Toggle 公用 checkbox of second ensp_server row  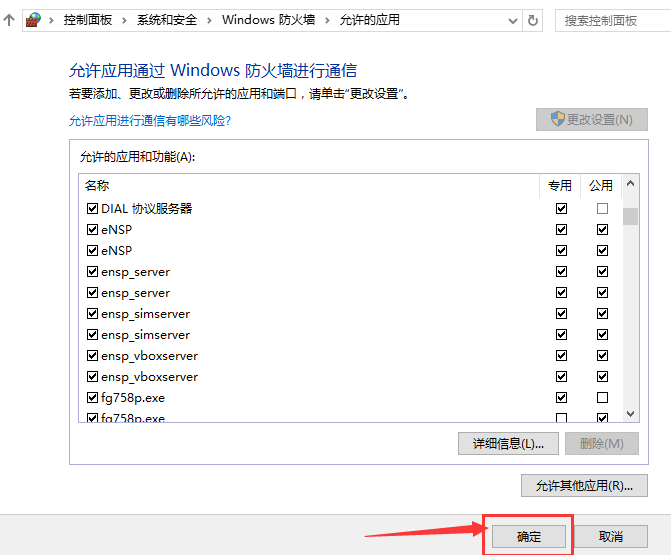602,292
